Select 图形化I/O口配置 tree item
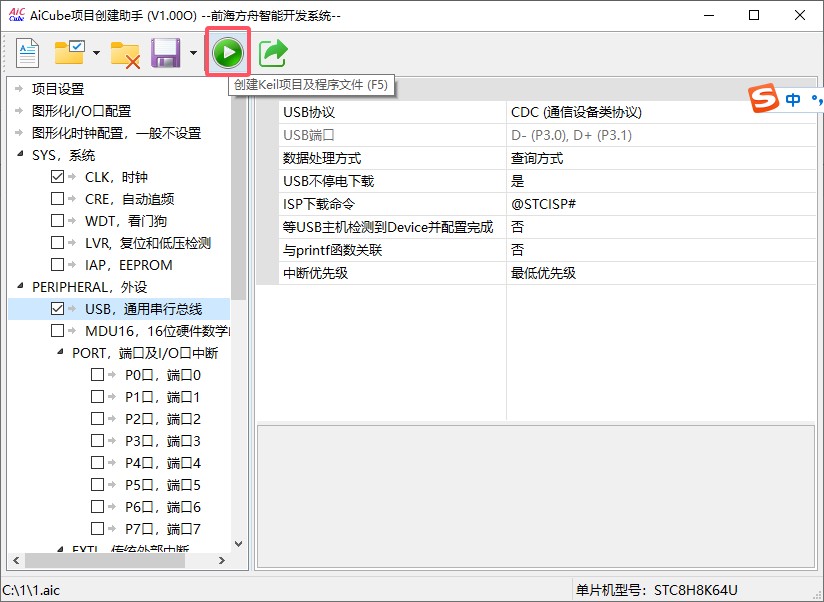The image size is (824, 602). tap(81, 111)
